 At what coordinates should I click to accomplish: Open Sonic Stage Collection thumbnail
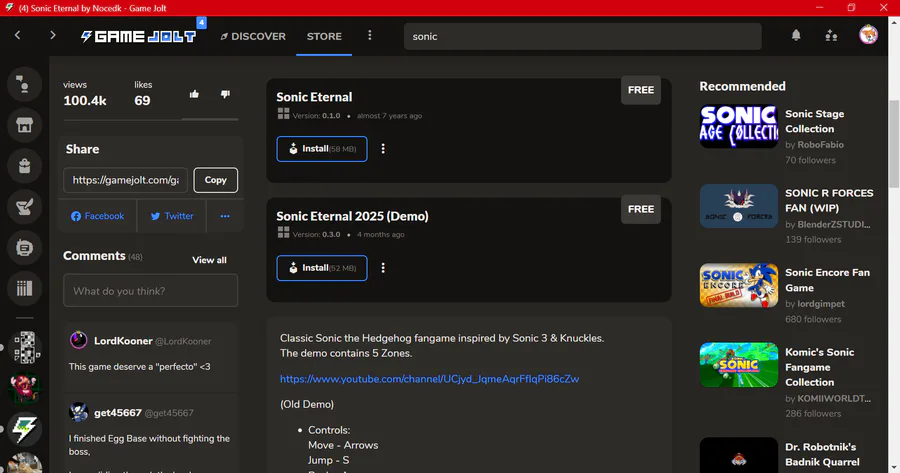[x=739, y=126]
